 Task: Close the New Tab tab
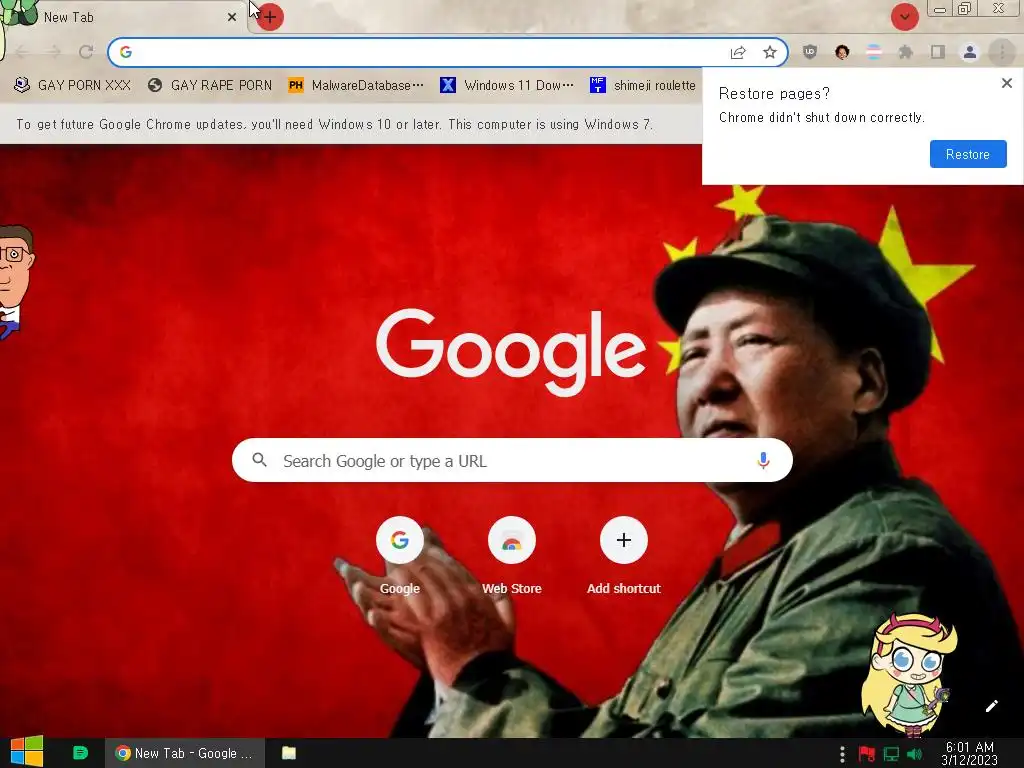point(232,17)
